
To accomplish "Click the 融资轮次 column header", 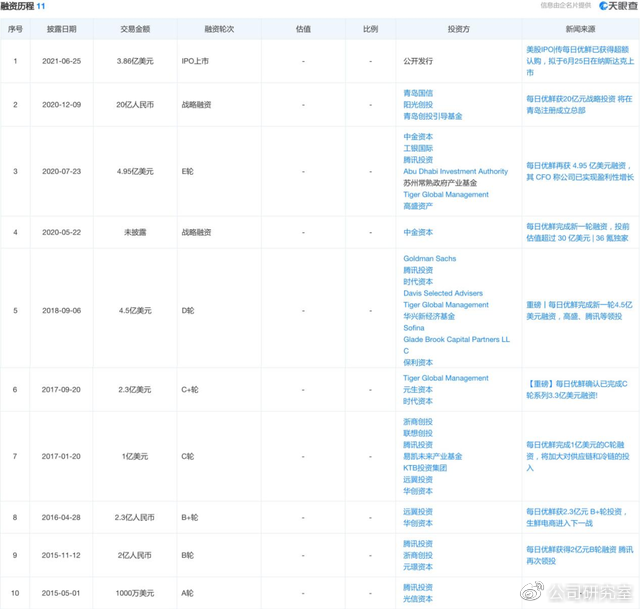I will (219, 29).
